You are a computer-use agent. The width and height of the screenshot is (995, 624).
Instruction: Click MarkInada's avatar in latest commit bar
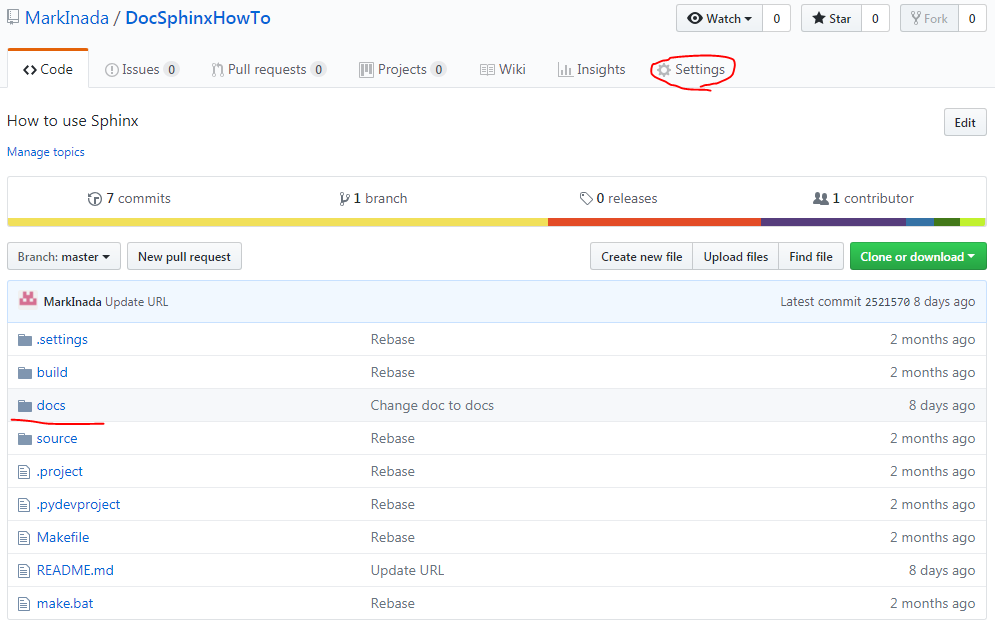[x=28, y=299]
